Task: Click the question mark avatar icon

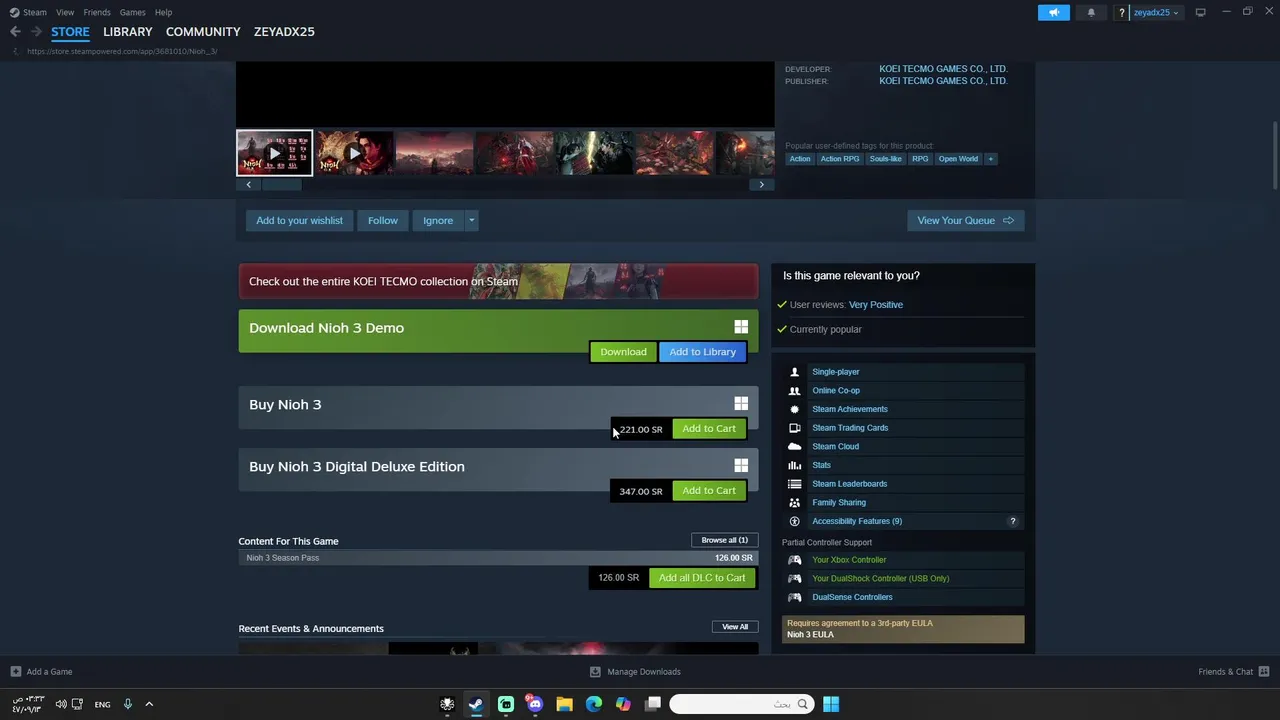Action: (x=1122, y=12)
